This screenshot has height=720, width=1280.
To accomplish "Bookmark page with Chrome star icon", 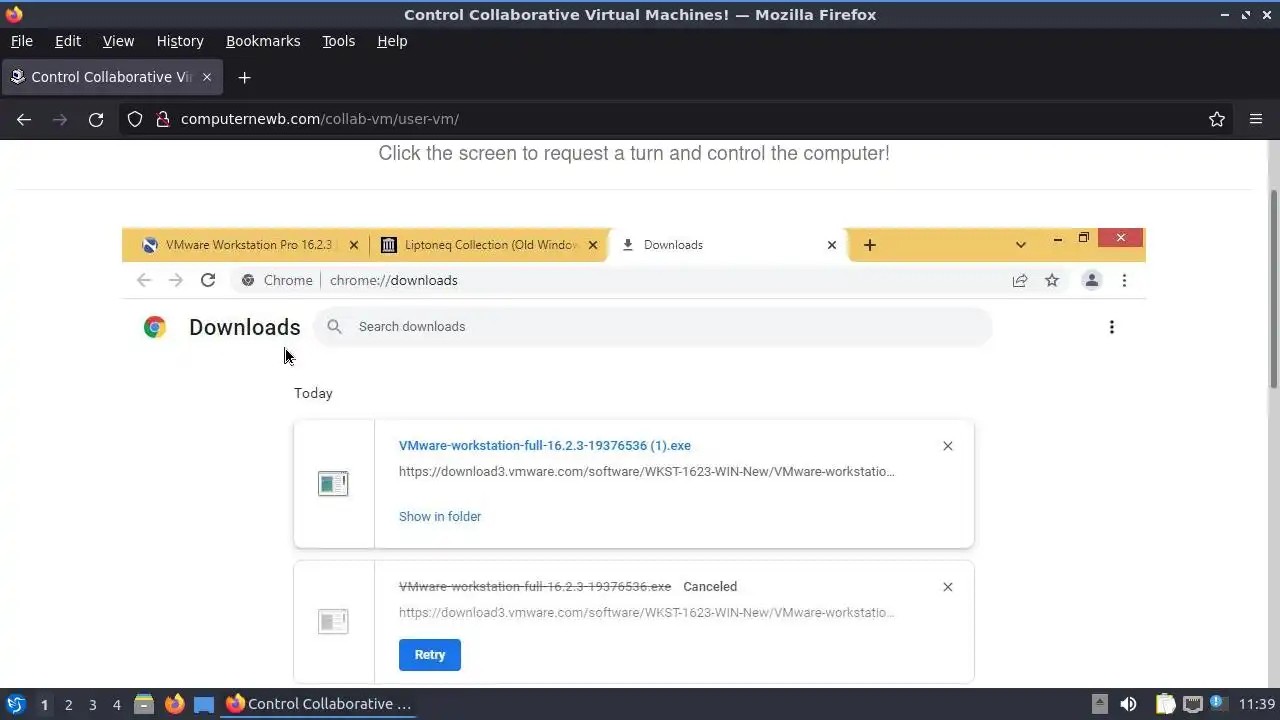I will [1052, 281].
